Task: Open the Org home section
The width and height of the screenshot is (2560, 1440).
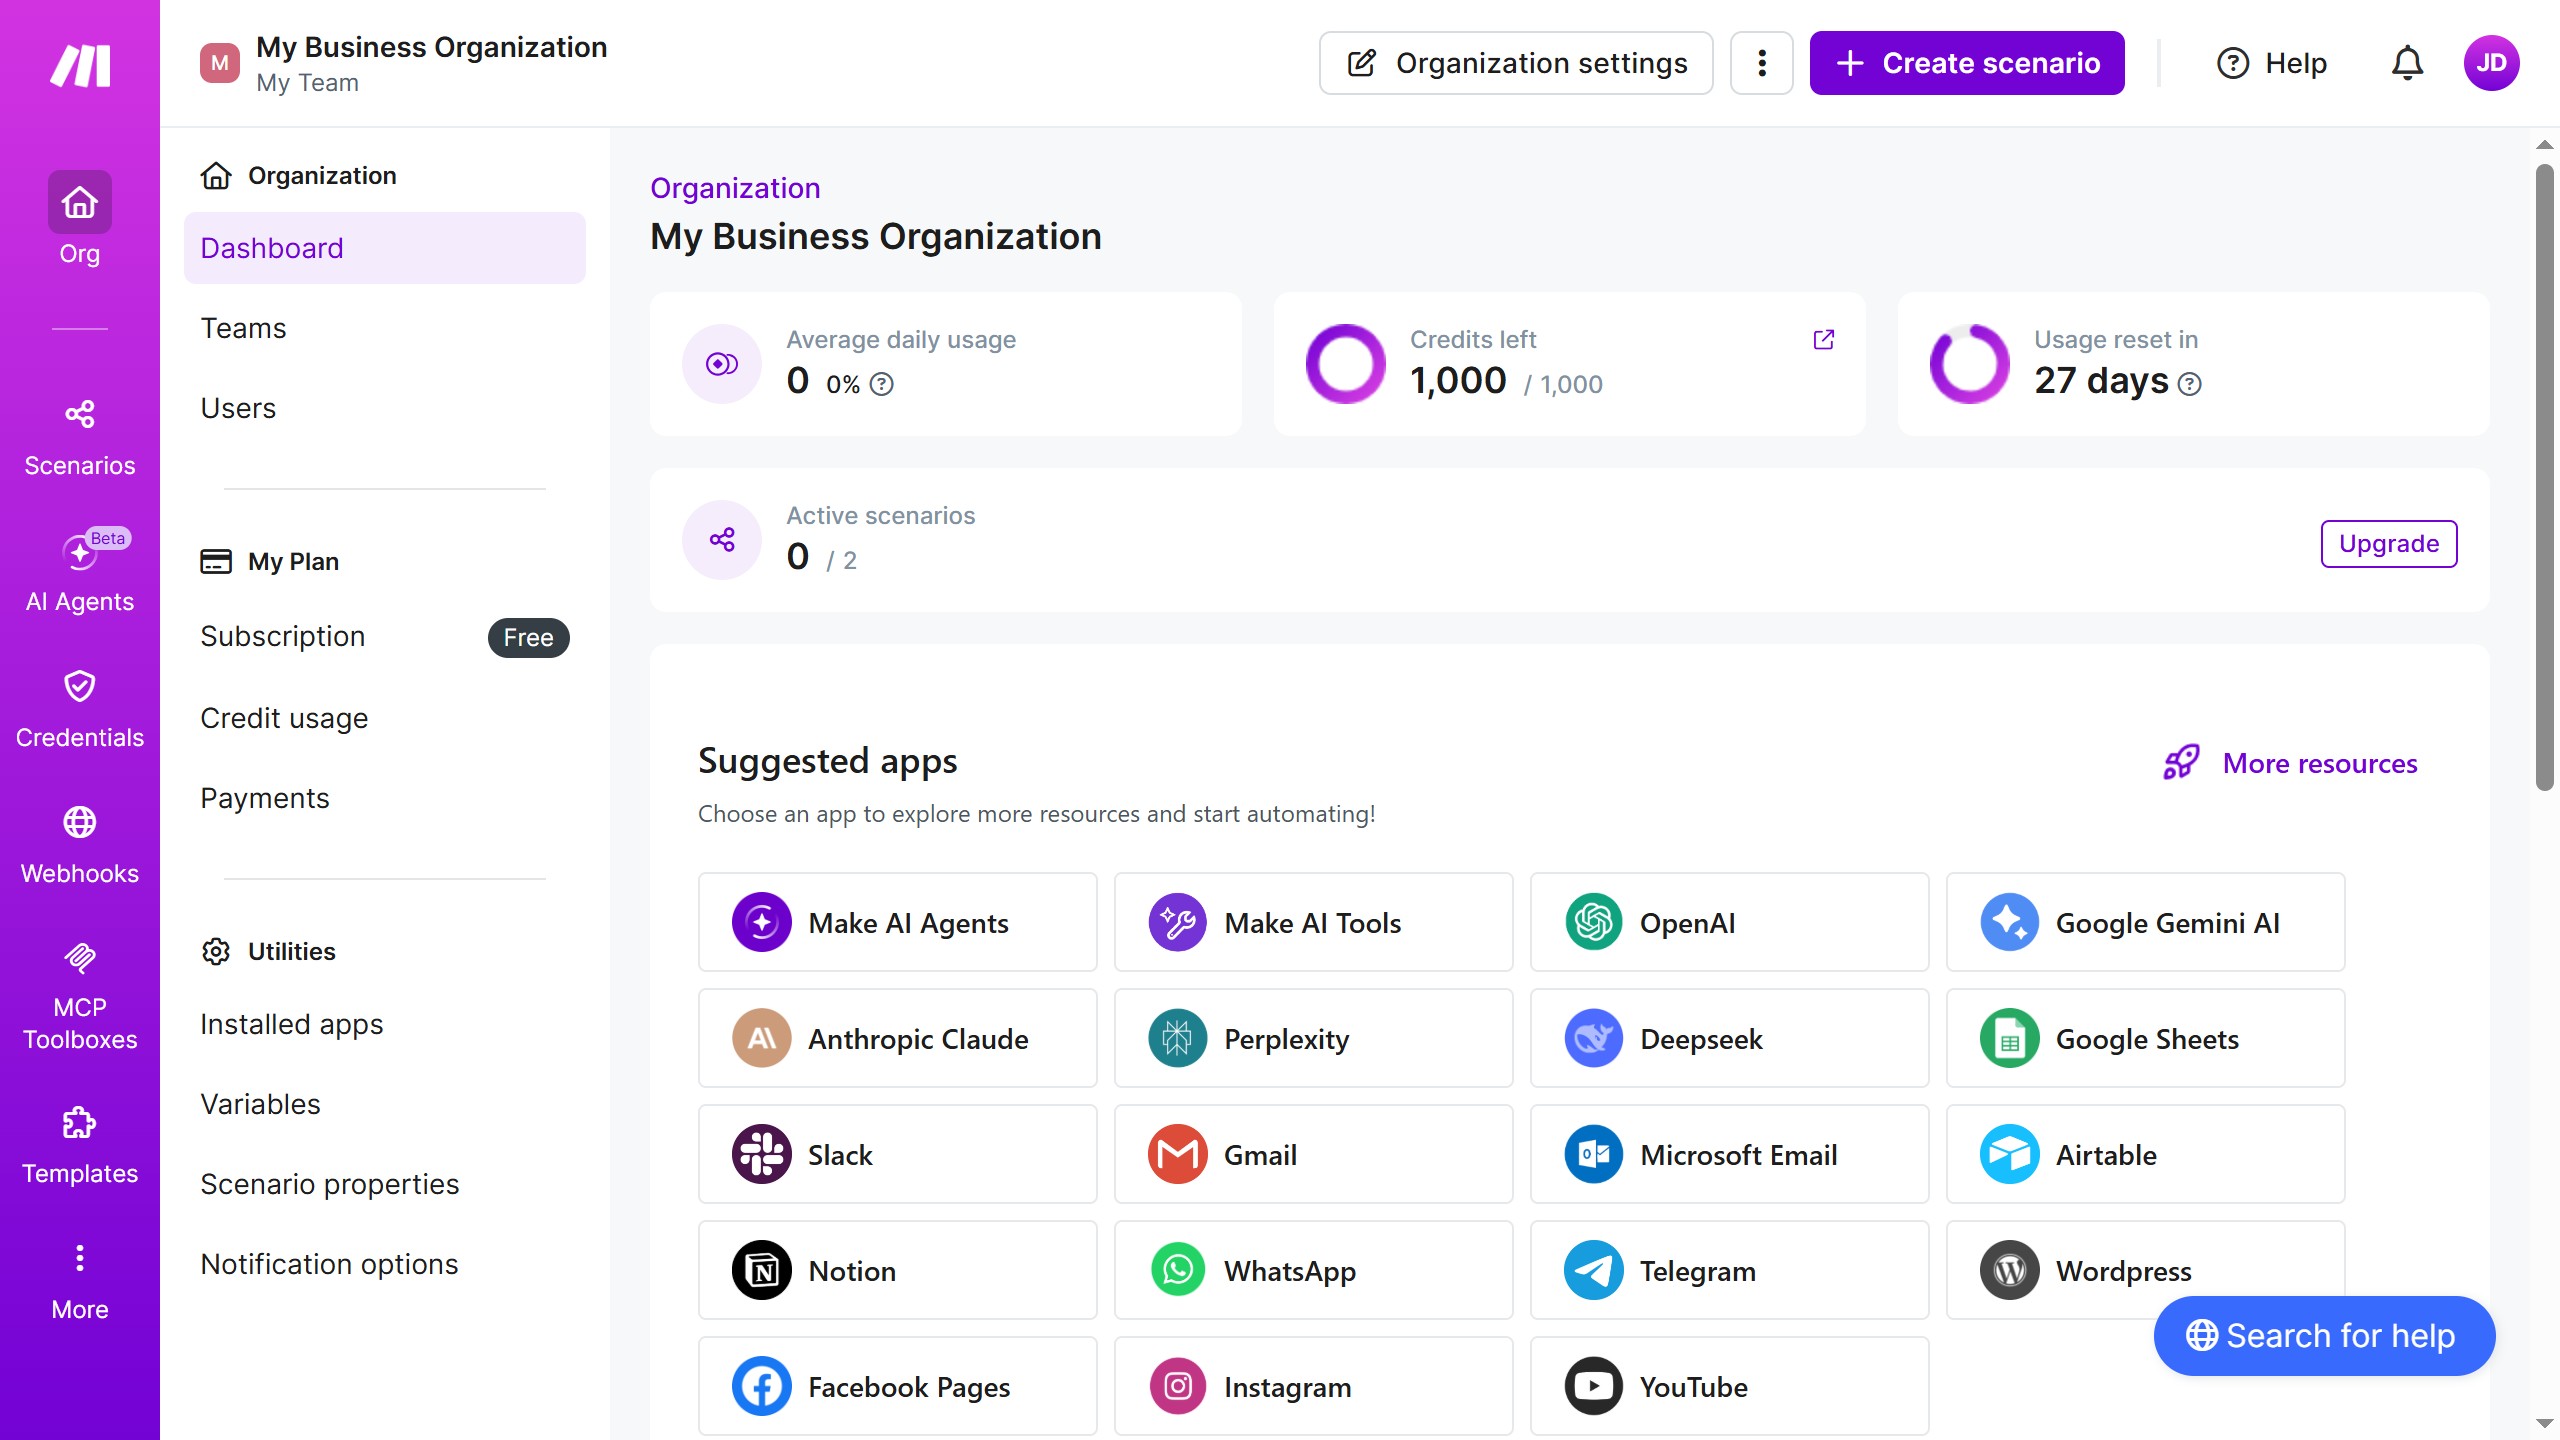Action: click(80, 218)
